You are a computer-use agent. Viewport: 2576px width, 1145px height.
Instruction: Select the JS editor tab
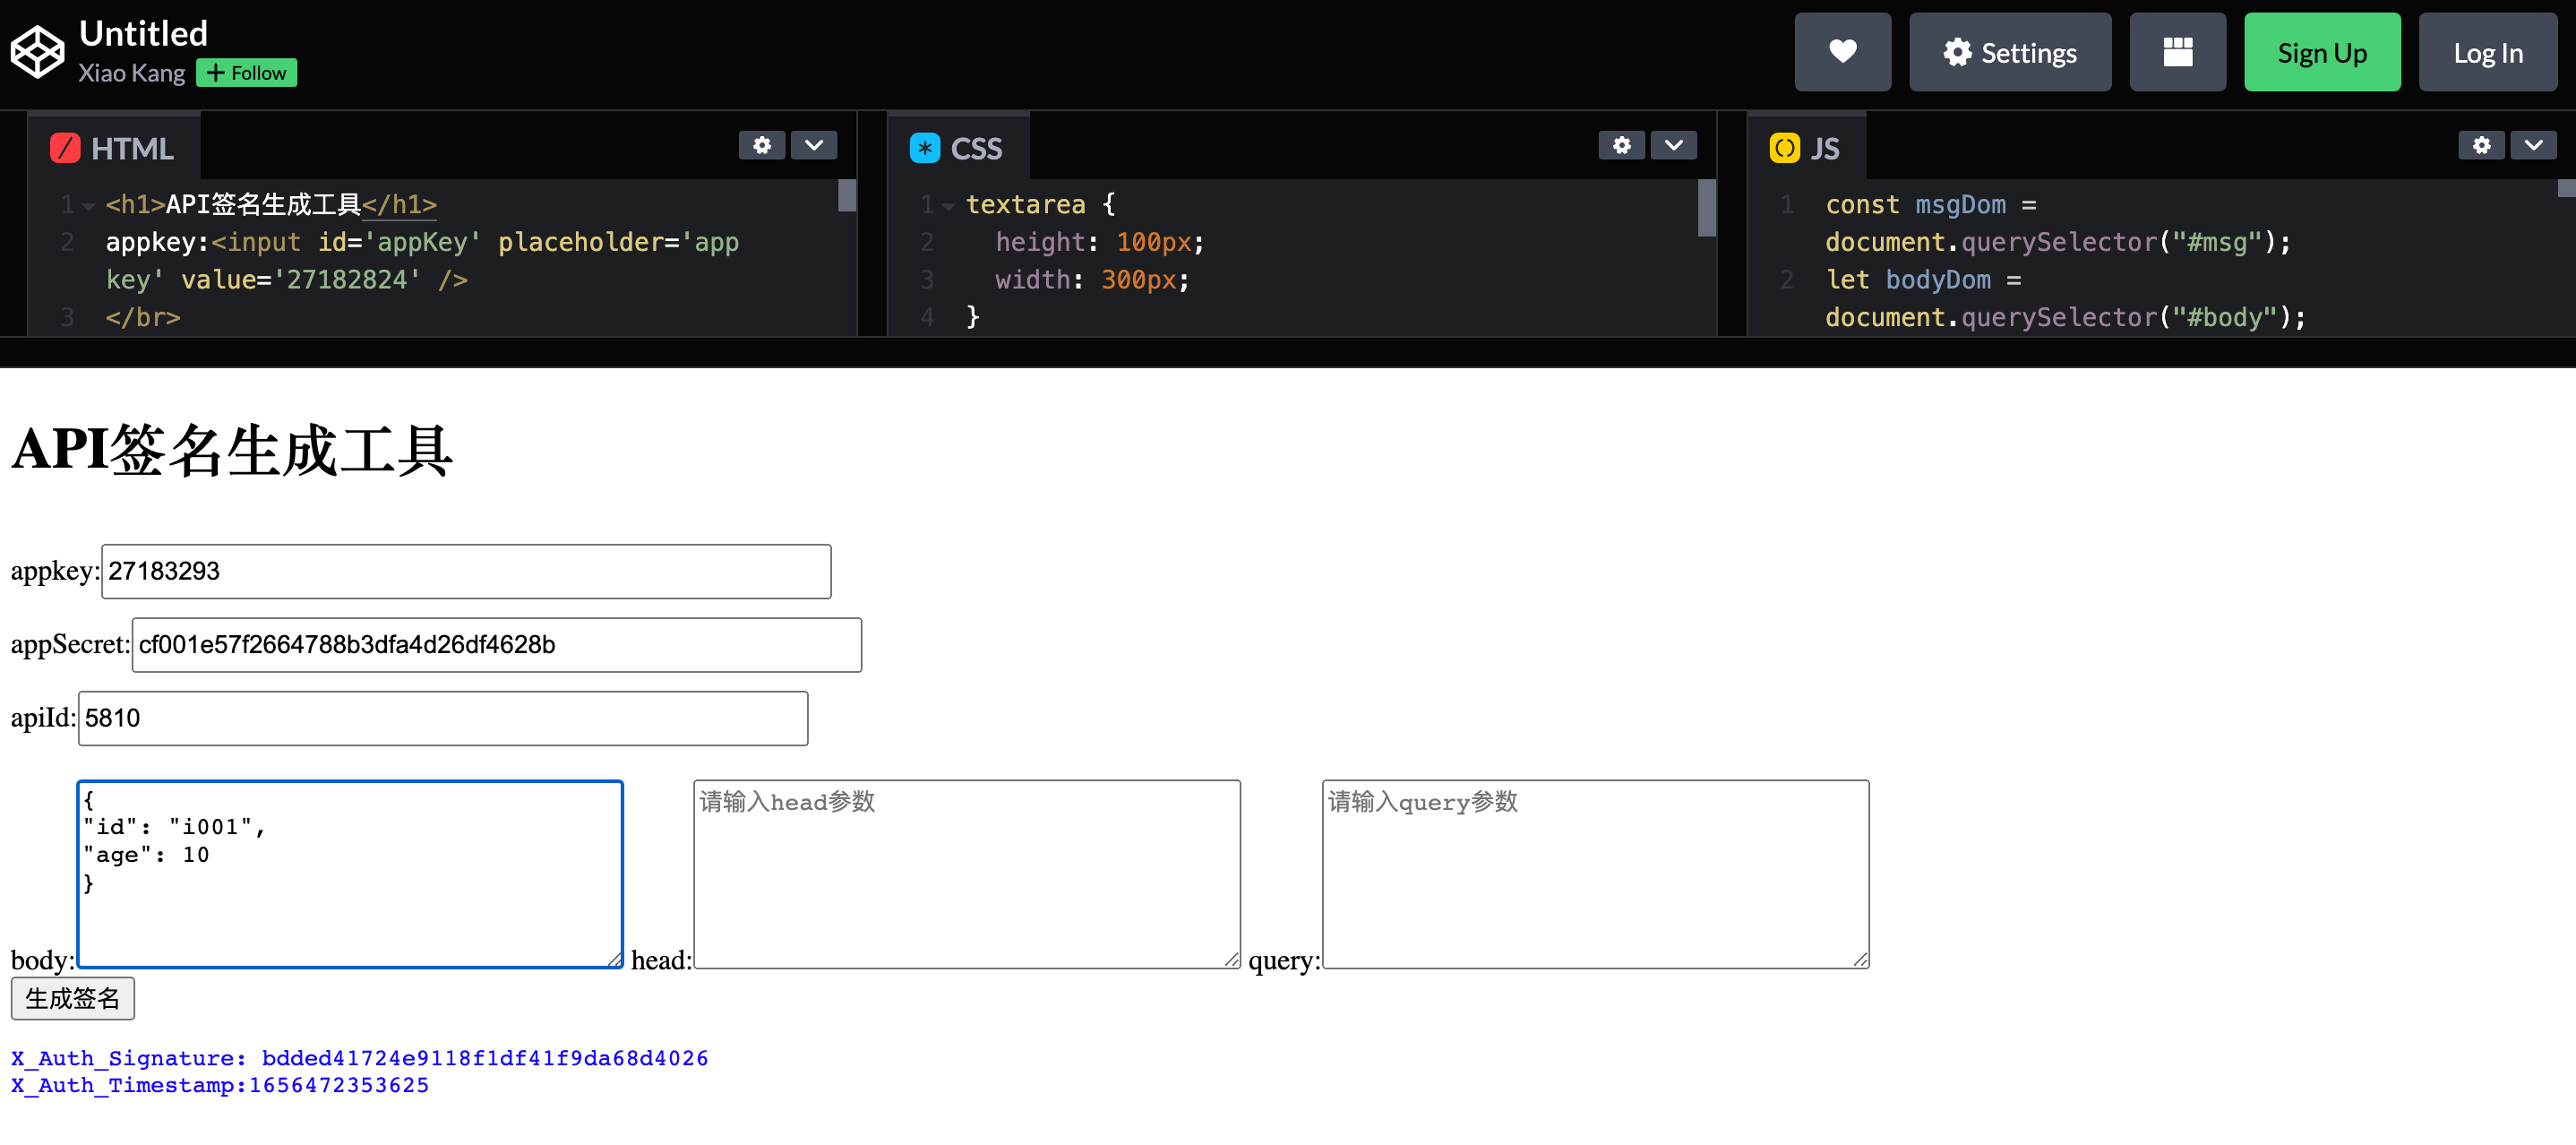[x=1805, y=148]
